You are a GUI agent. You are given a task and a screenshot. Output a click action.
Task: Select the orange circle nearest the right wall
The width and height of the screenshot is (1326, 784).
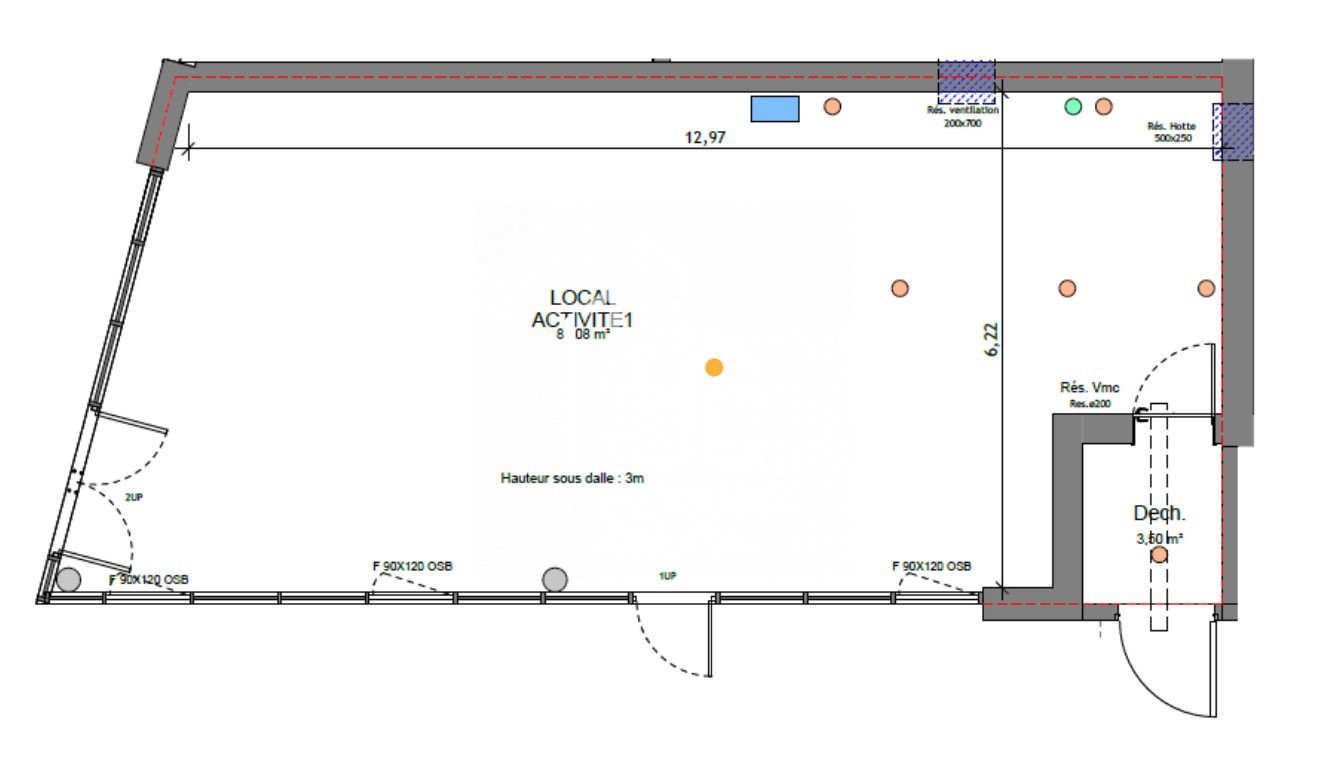click(x=1207, y=288)
